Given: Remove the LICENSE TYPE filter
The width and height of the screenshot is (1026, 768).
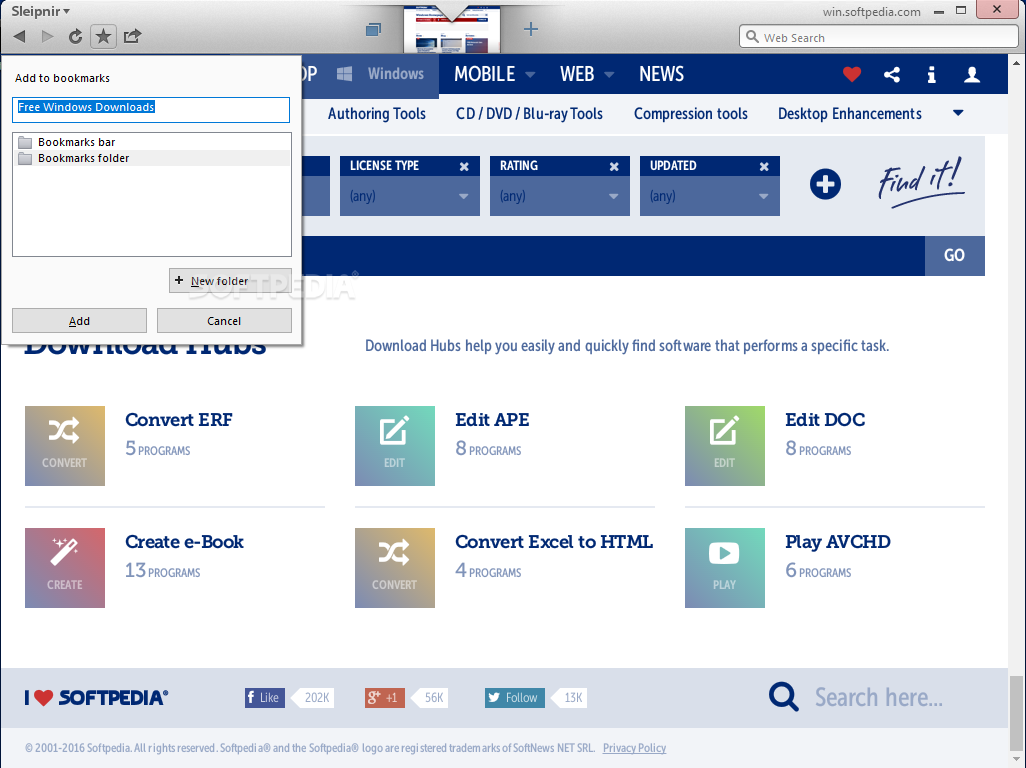Looking at the screenshot, I should (x=465, y=167).
